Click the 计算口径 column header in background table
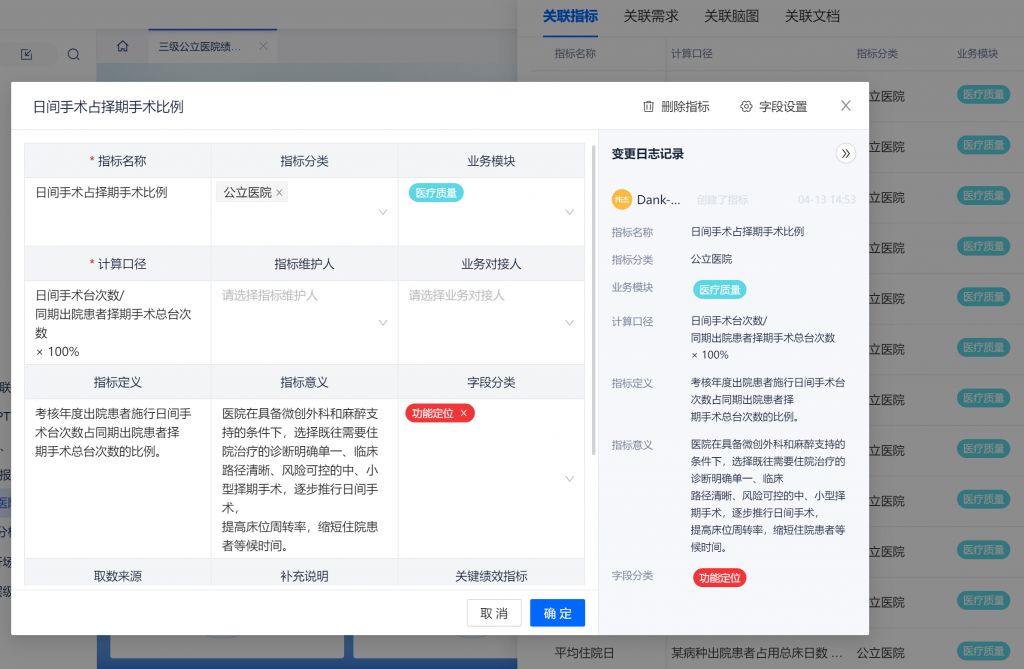The width and height of the screenshot is (1024, 669). 692,54
